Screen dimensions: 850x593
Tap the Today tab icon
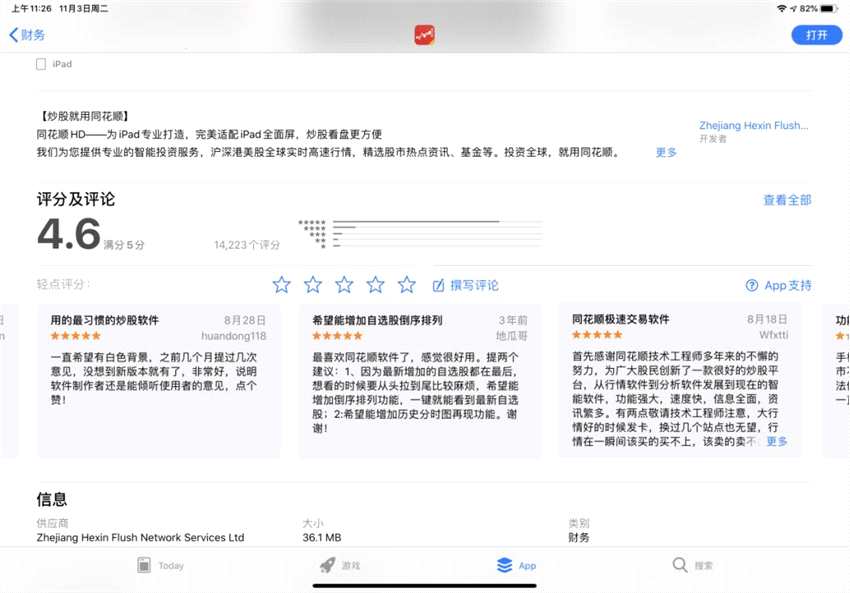(144, 565)
